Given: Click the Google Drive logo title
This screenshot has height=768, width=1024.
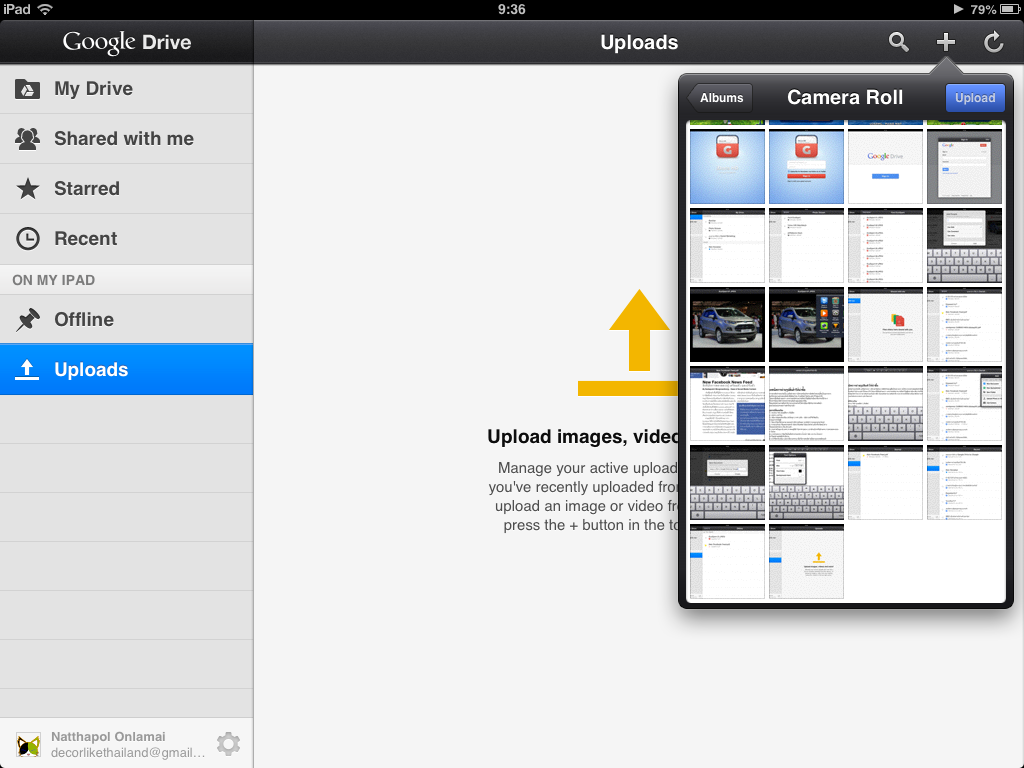Looking at the screenshot, I should click(127, 42).
